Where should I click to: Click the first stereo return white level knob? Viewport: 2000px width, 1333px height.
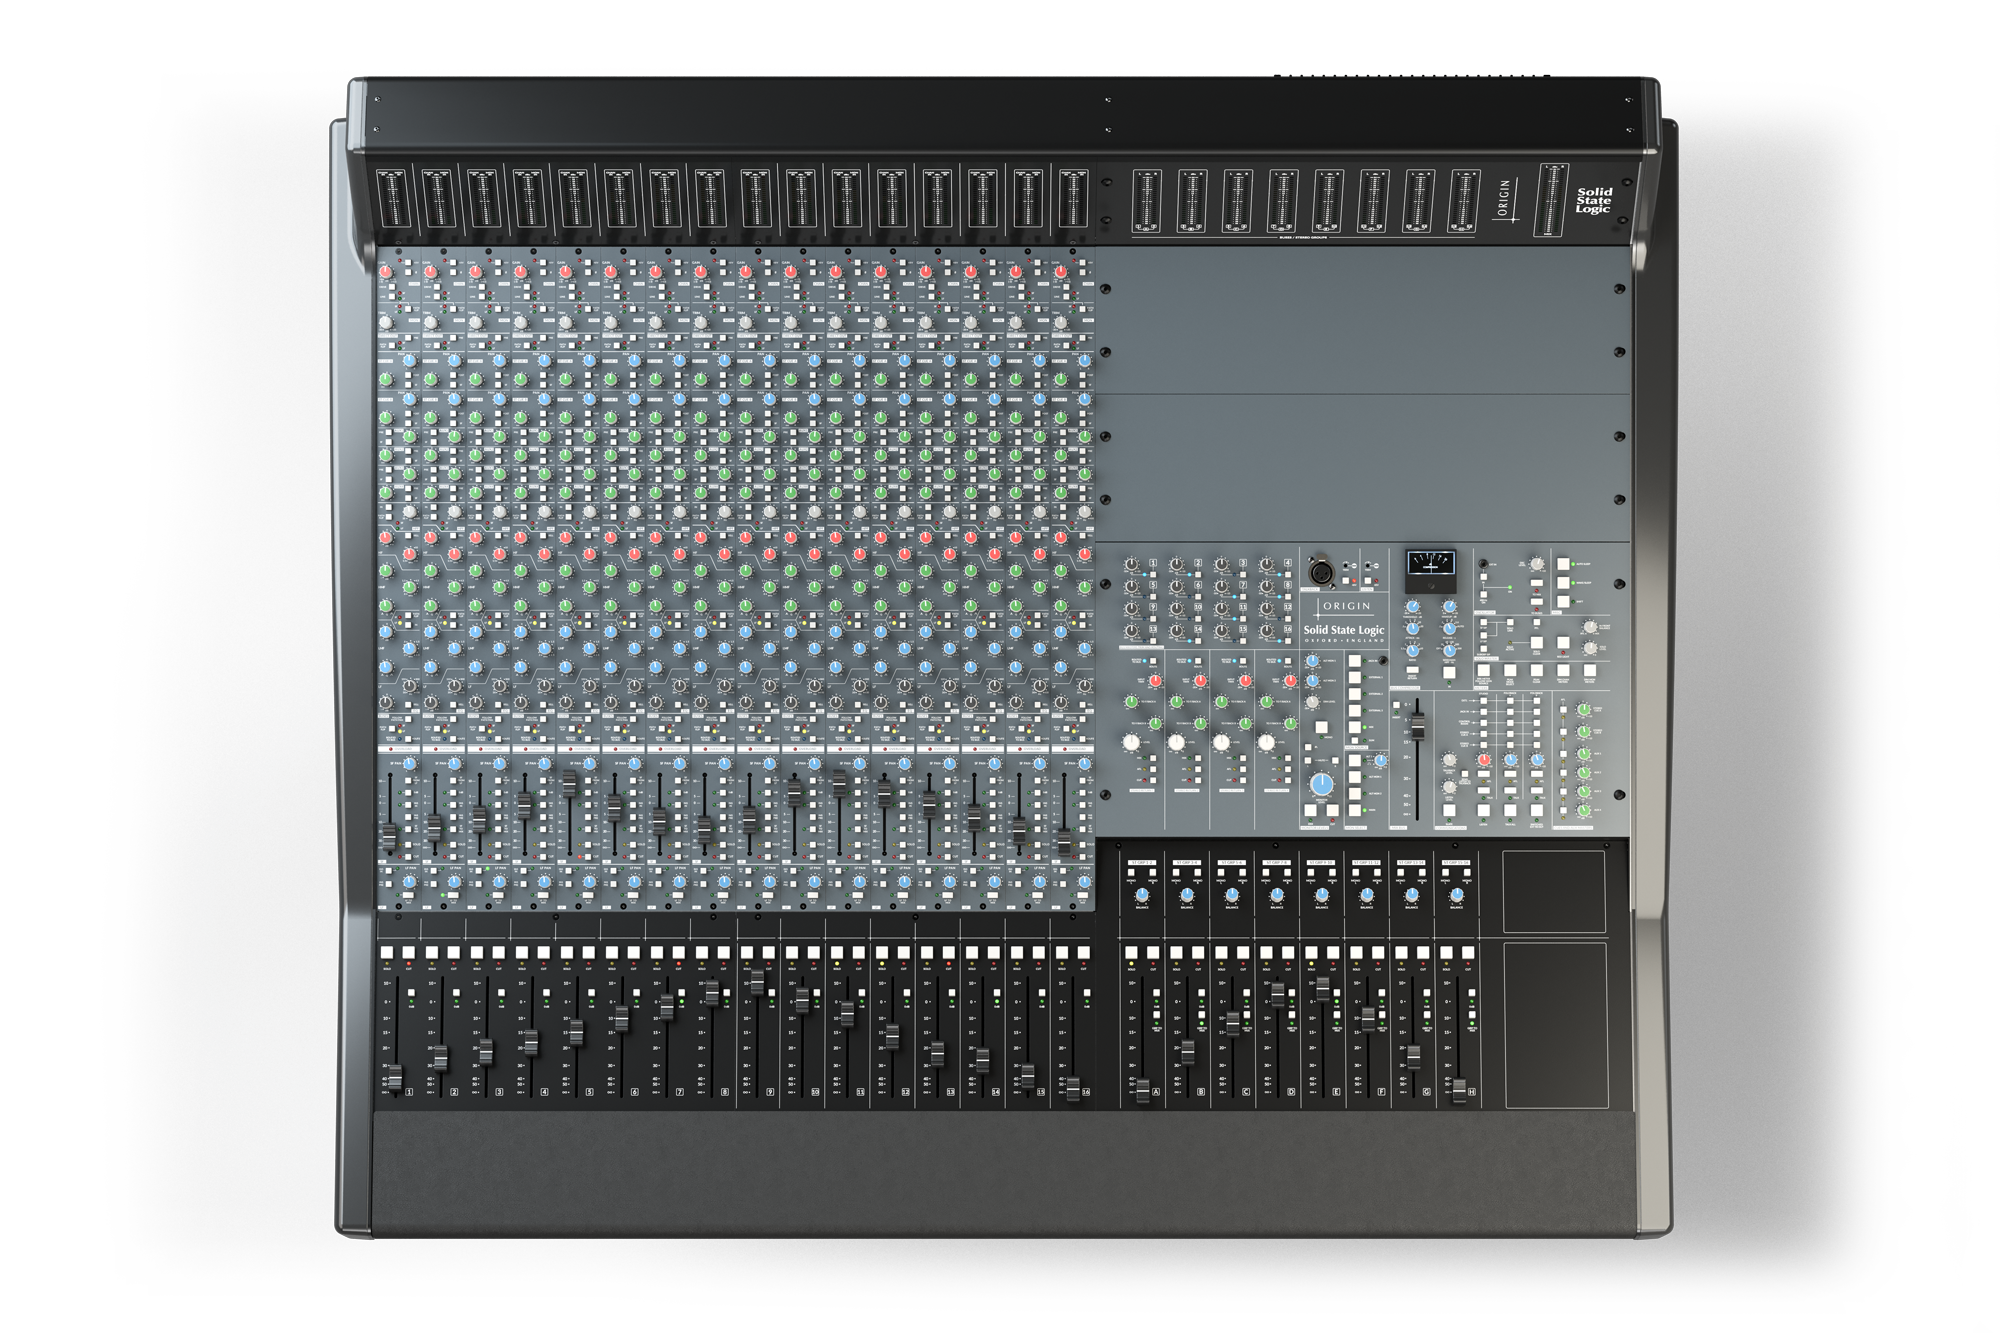(x=1131, y=742)
